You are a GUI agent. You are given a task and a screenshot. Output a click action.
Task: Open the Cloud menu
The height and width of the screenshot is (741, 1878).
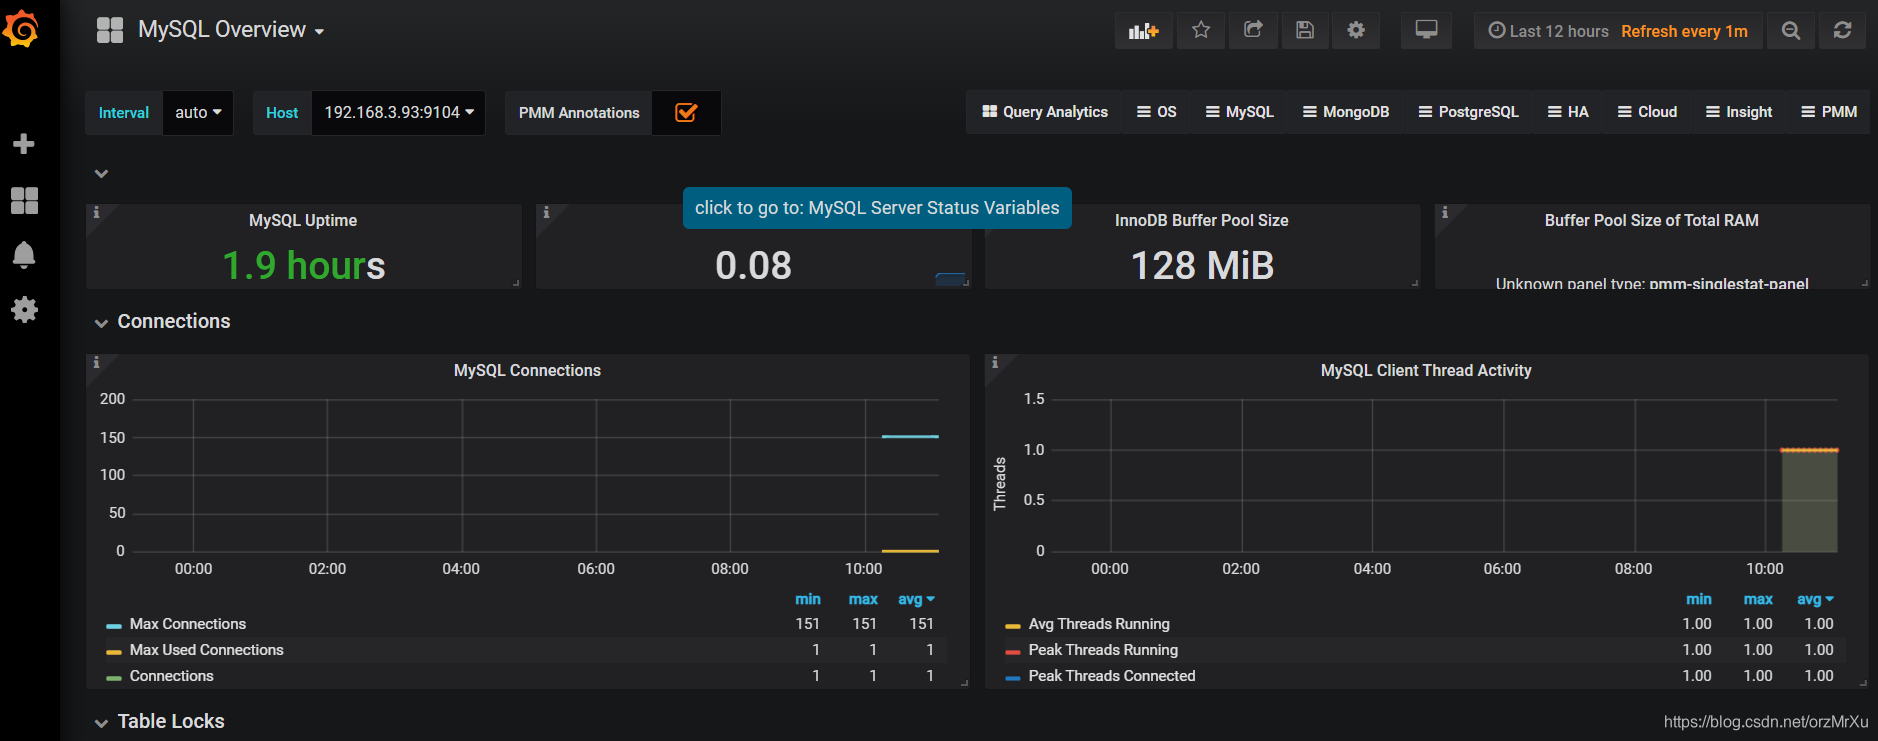tap(1647, 112)
